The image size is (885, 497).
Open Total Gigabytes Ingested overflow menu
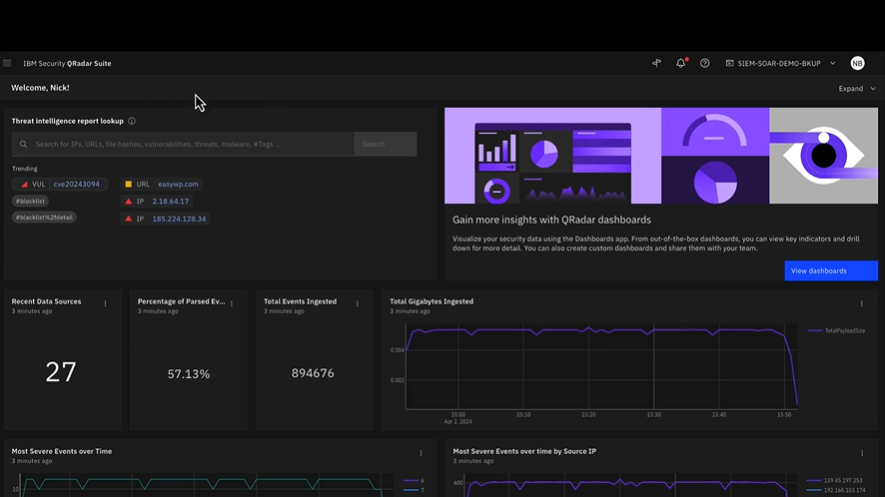pos(862,304)
